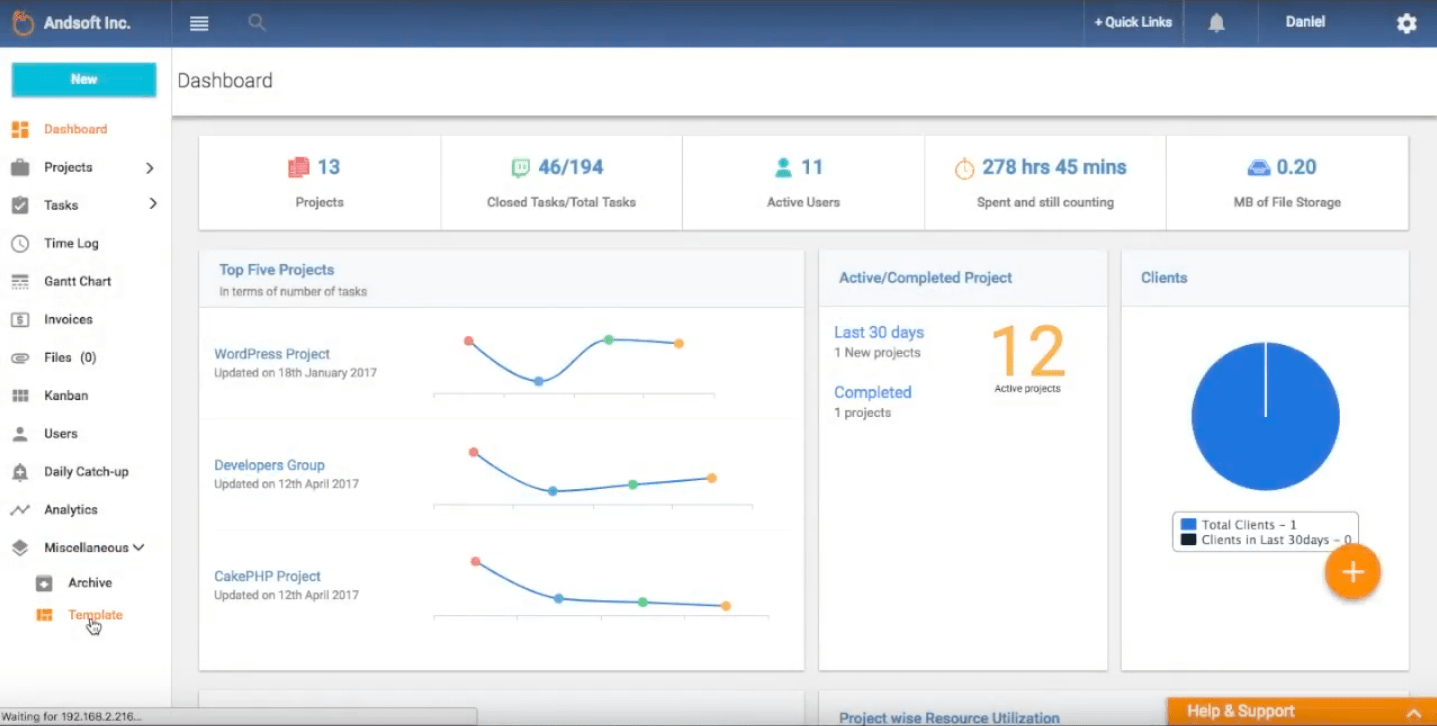Open Gantt Chart in sidebar
This screenshot has height=726, width=1437.
pyautogui.click(x=77, y=281)
